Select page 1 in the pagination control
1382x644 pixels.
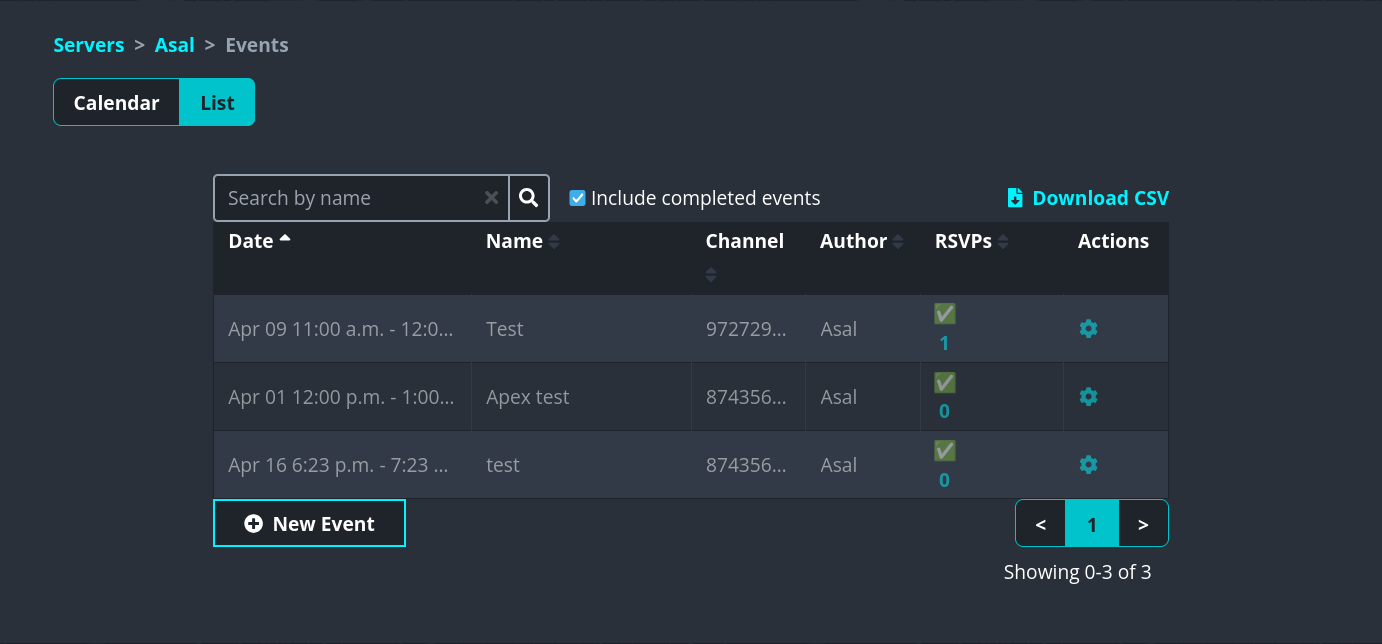(1092, 523)
